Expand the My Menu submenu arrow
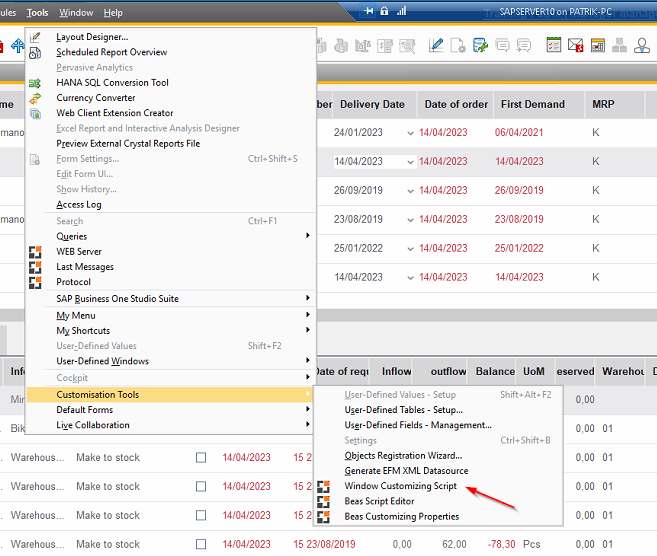This screenshot has width=657, height=556. [308, 315]
